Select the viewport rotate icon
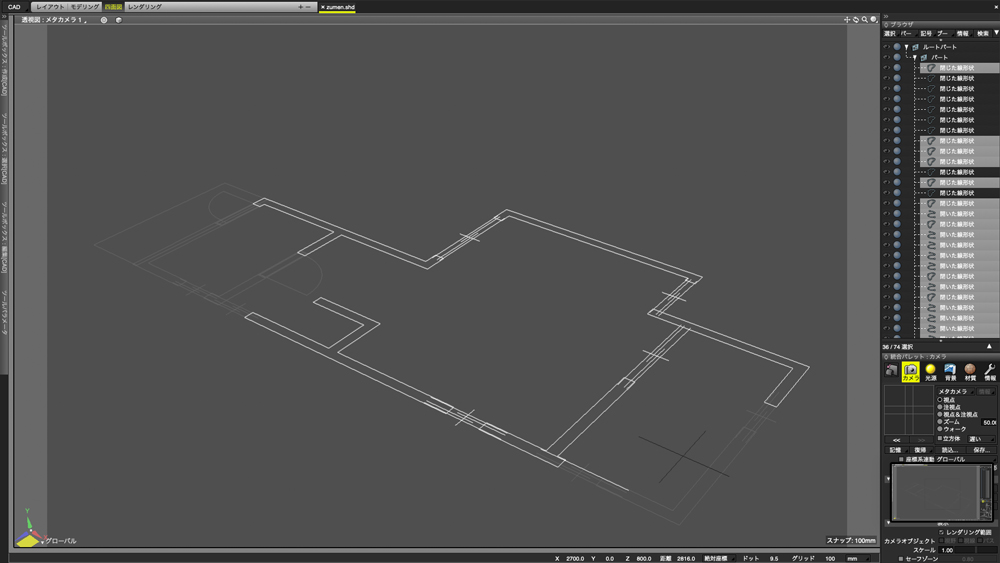The image size is (1000, 563). coord(856,20)
